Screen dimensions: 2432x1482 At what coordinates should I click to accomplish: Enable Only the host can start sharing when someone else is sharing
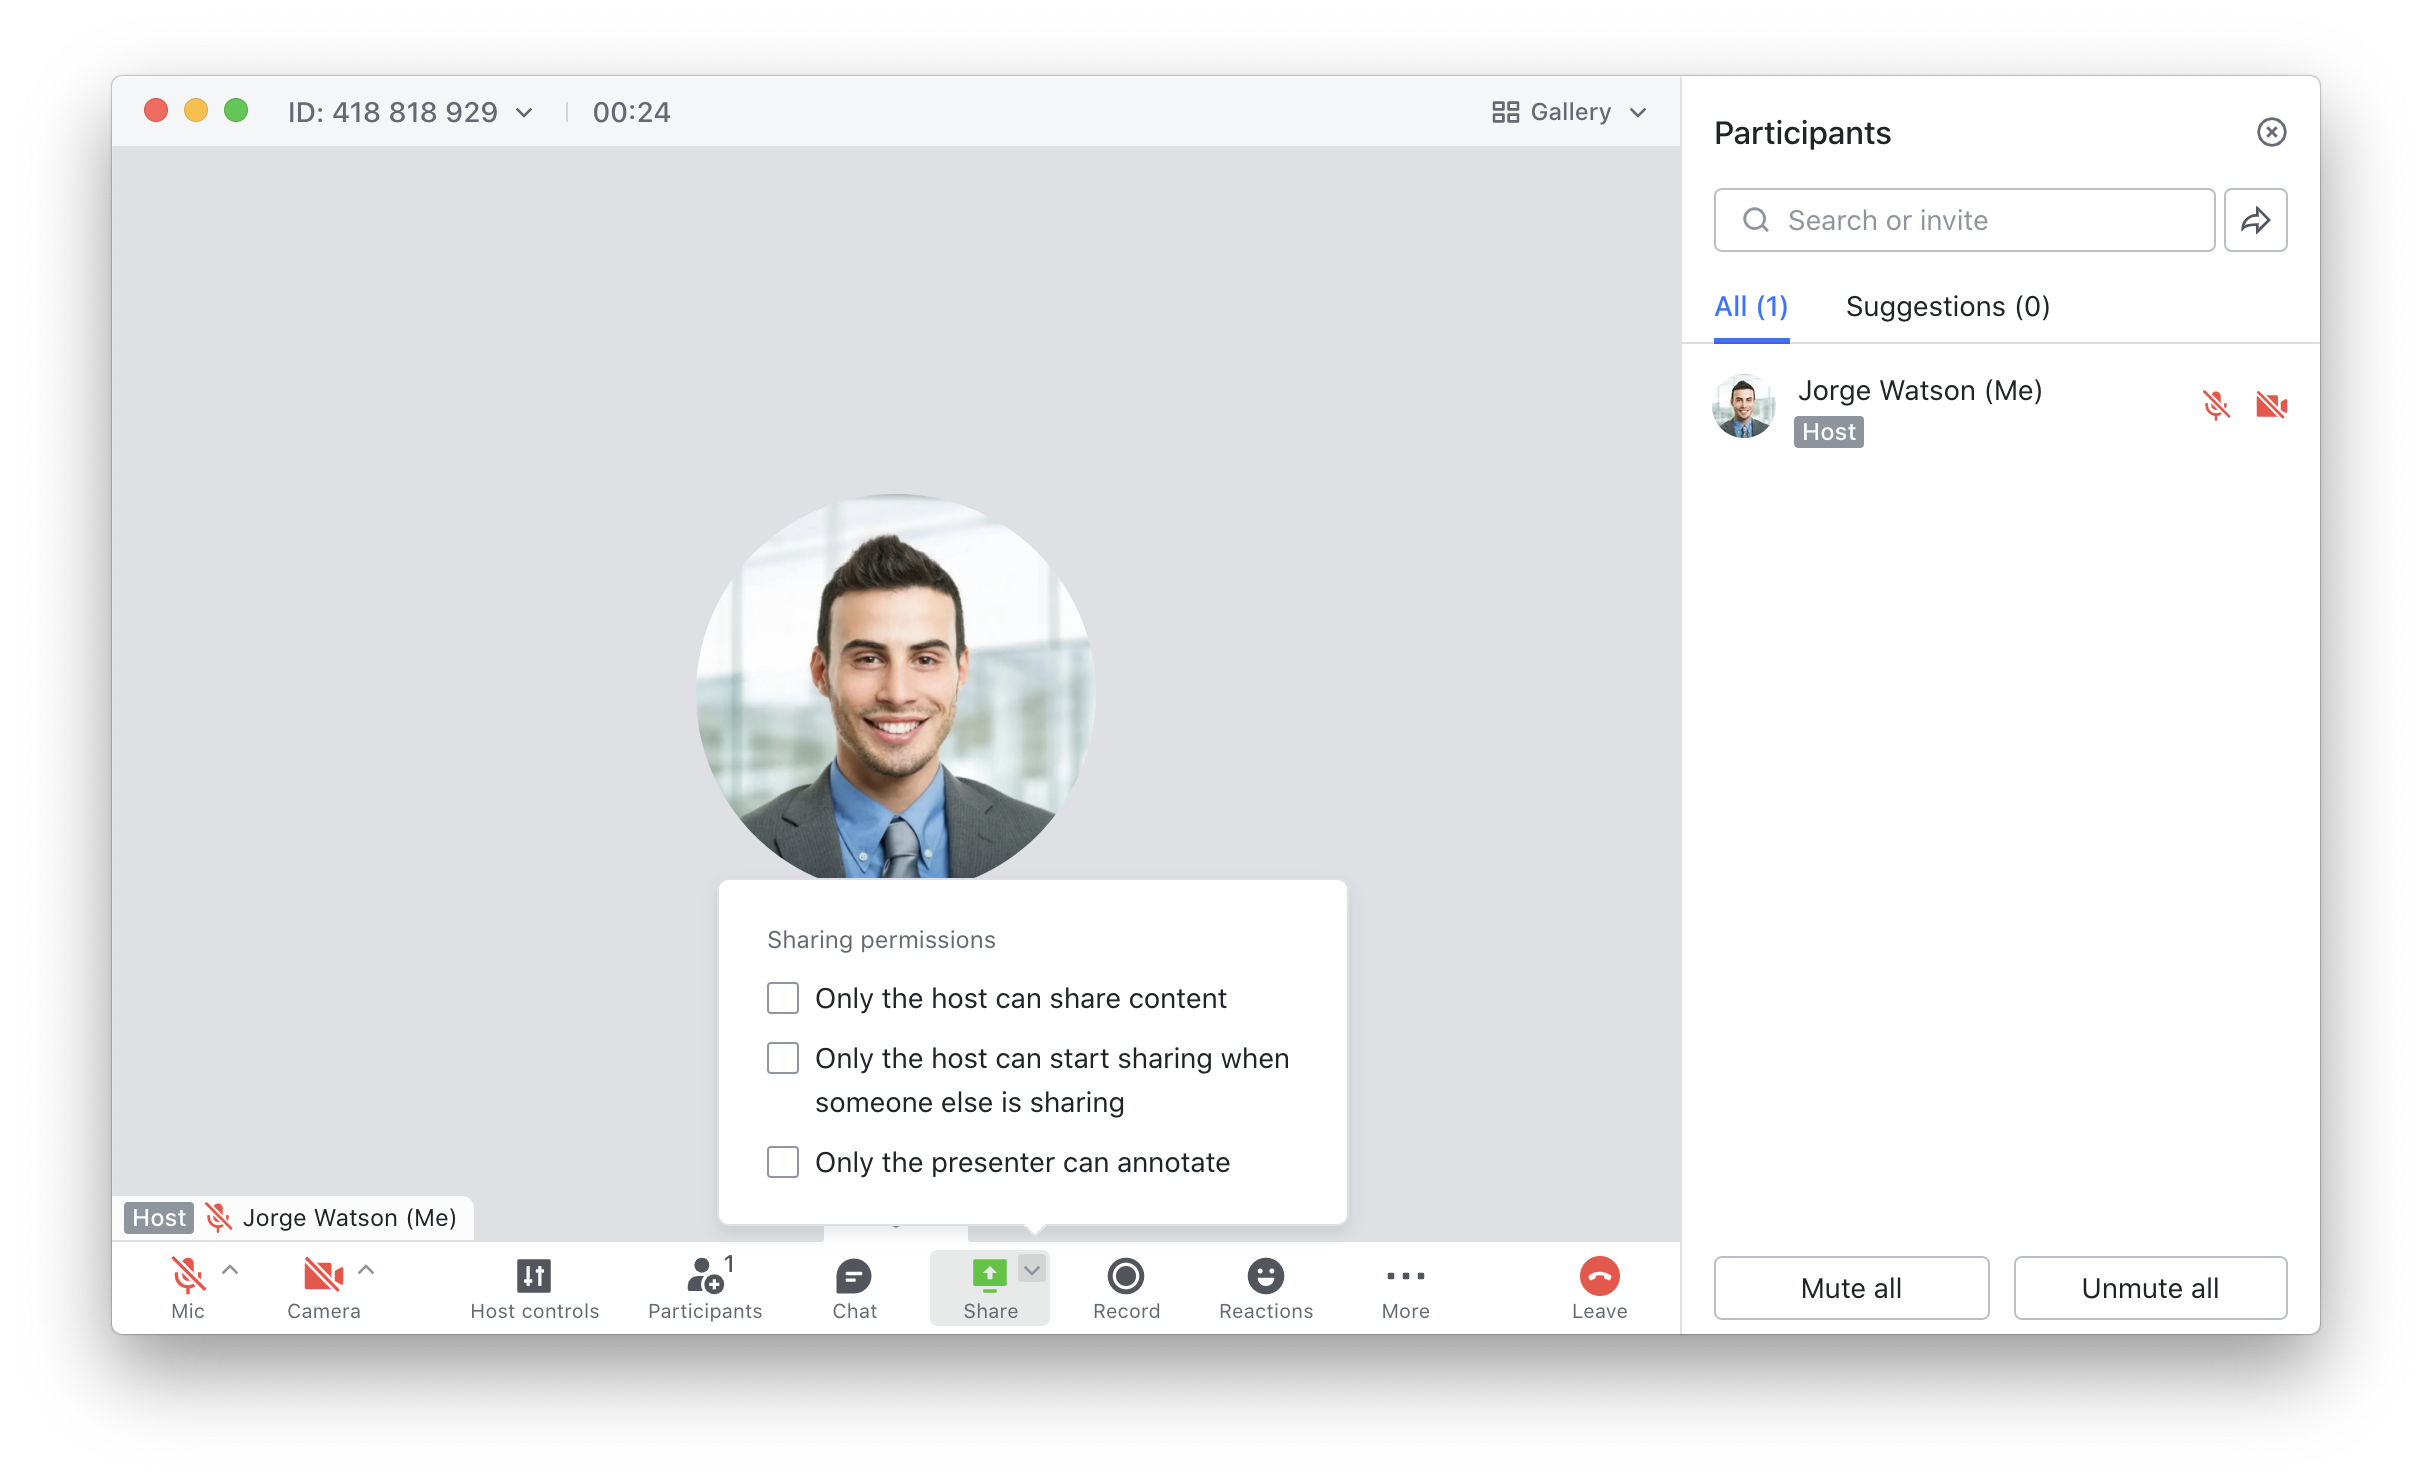coord(783,1058)
